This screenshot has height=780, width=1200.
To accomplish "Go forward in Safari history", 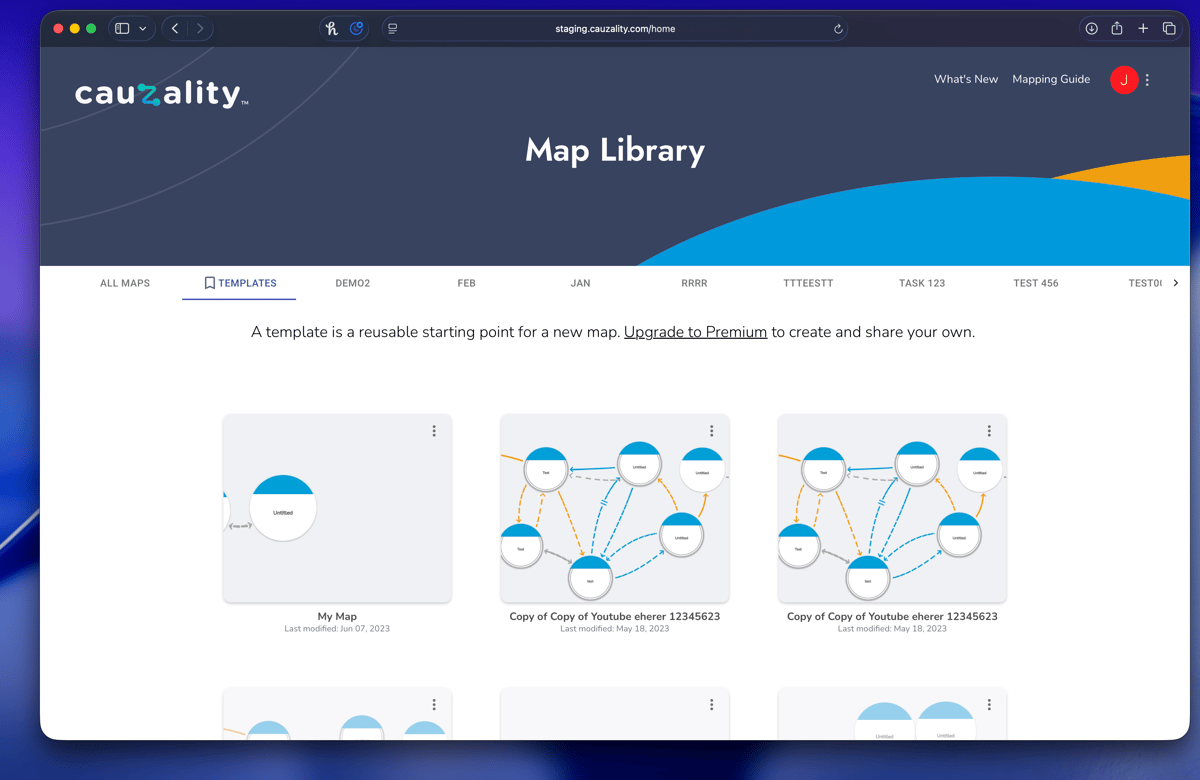I will tap(200, 29).
